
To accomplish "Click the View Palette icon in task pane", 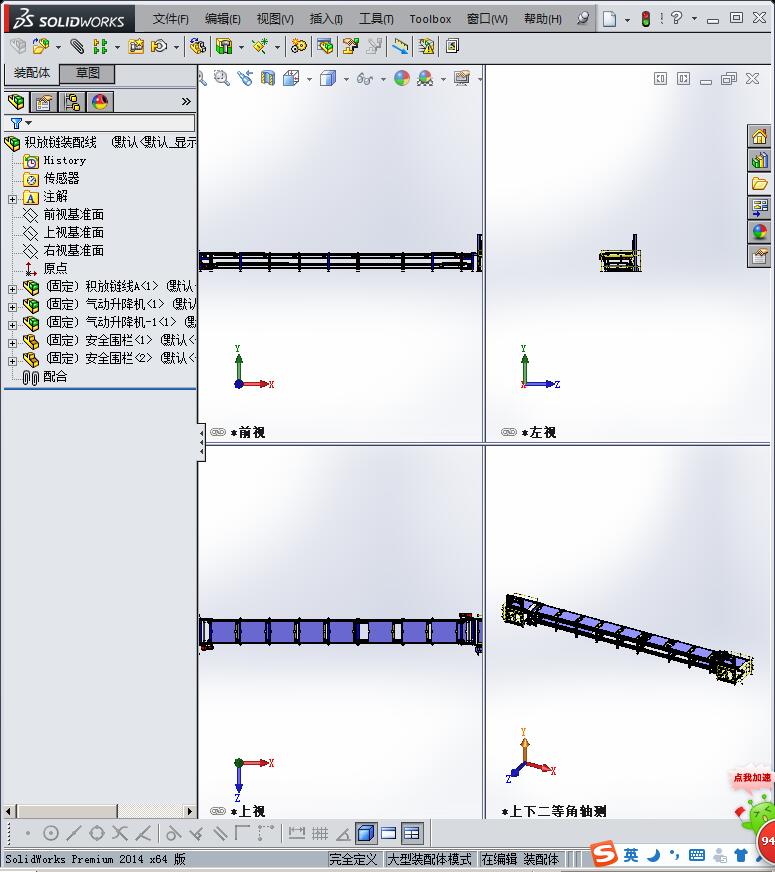I will point(759,208).
